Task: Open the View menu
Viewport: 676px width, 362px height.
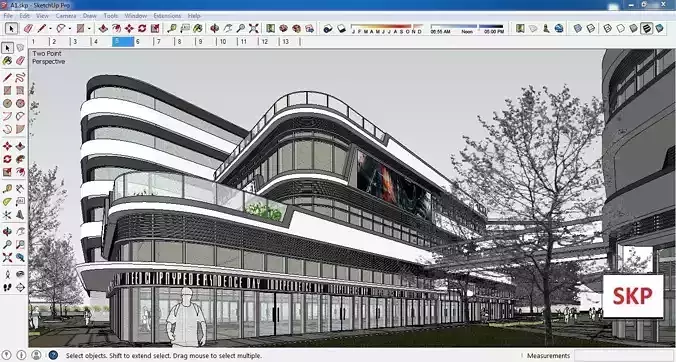Action: pyautogui.click(x=42, y=16)
